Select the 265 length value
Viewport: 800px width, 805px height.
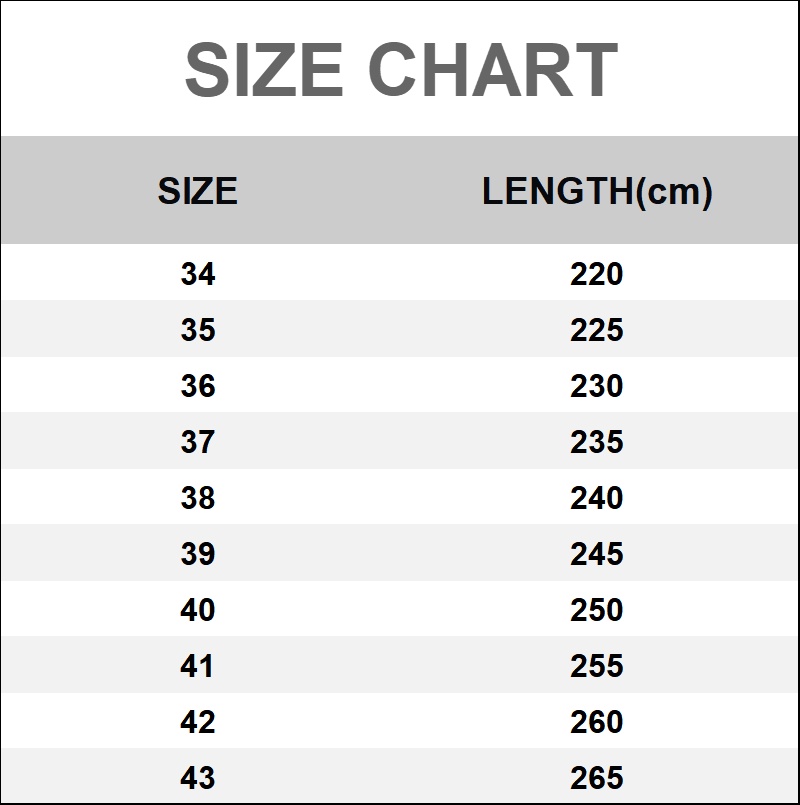pyautogui.click(x=597, y=778)
